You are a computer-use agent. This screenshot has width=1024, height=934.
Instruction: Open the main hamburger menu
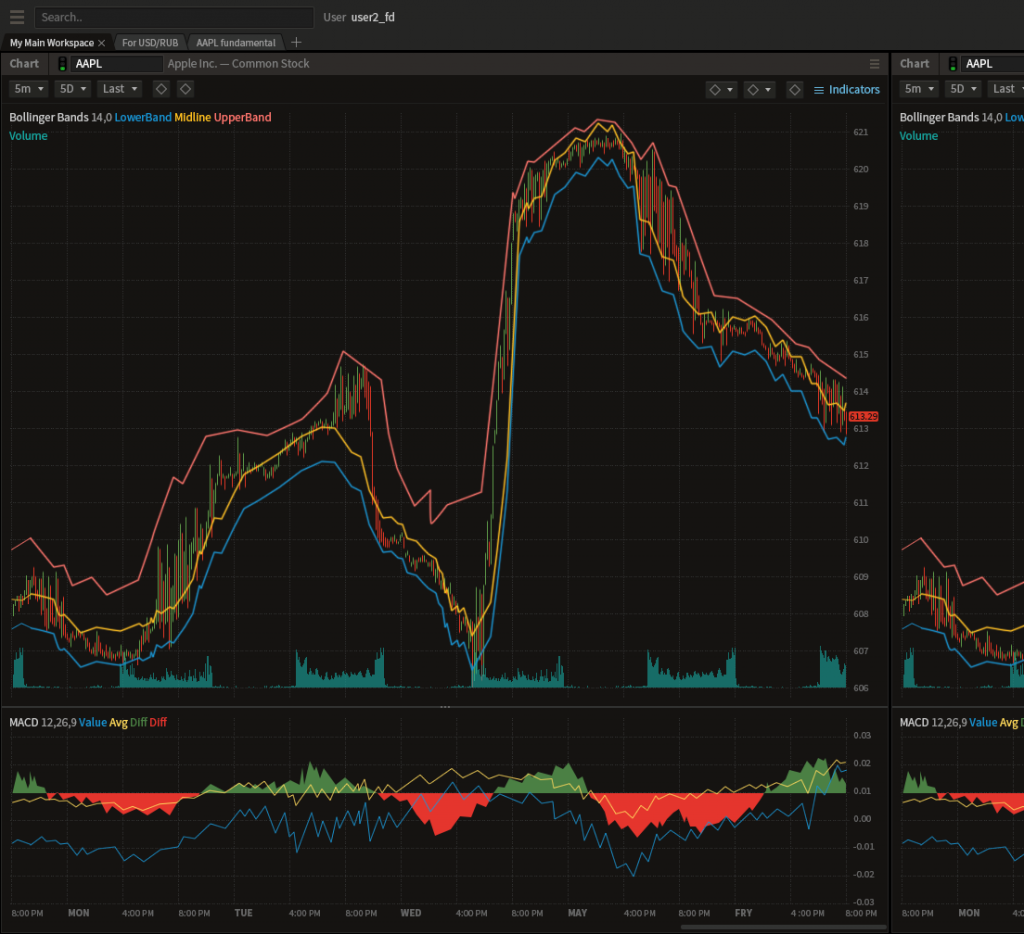point(17,17)
